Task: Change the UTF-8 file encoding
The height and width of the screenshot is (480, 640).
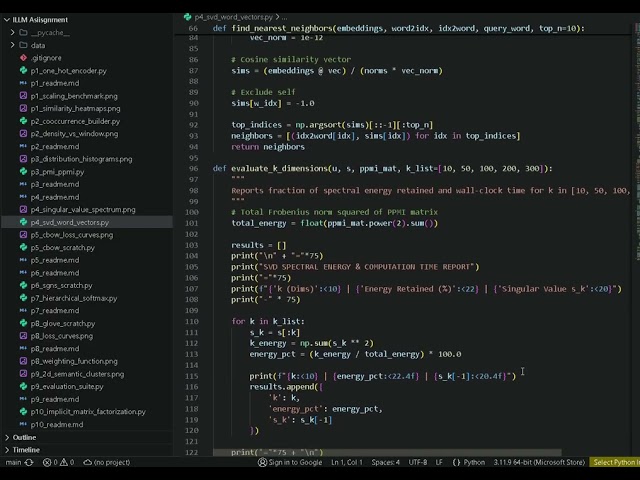Action: tap(418, 462)
